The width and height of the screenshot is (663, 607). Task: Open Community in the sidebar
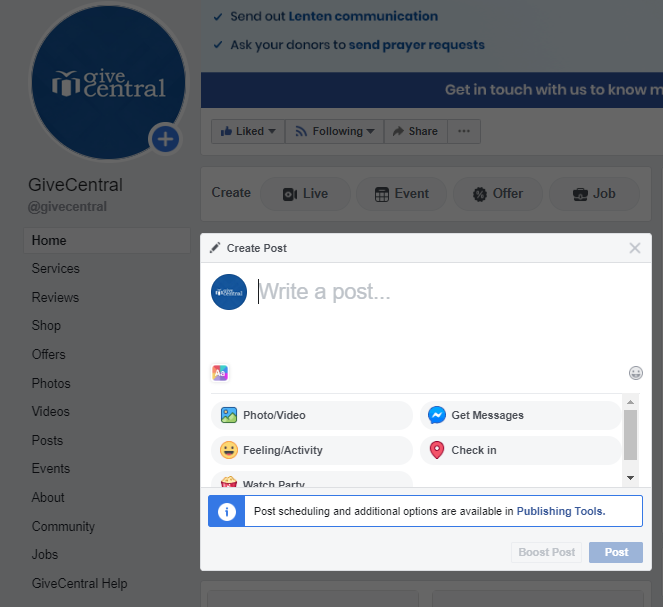[63, 526]
